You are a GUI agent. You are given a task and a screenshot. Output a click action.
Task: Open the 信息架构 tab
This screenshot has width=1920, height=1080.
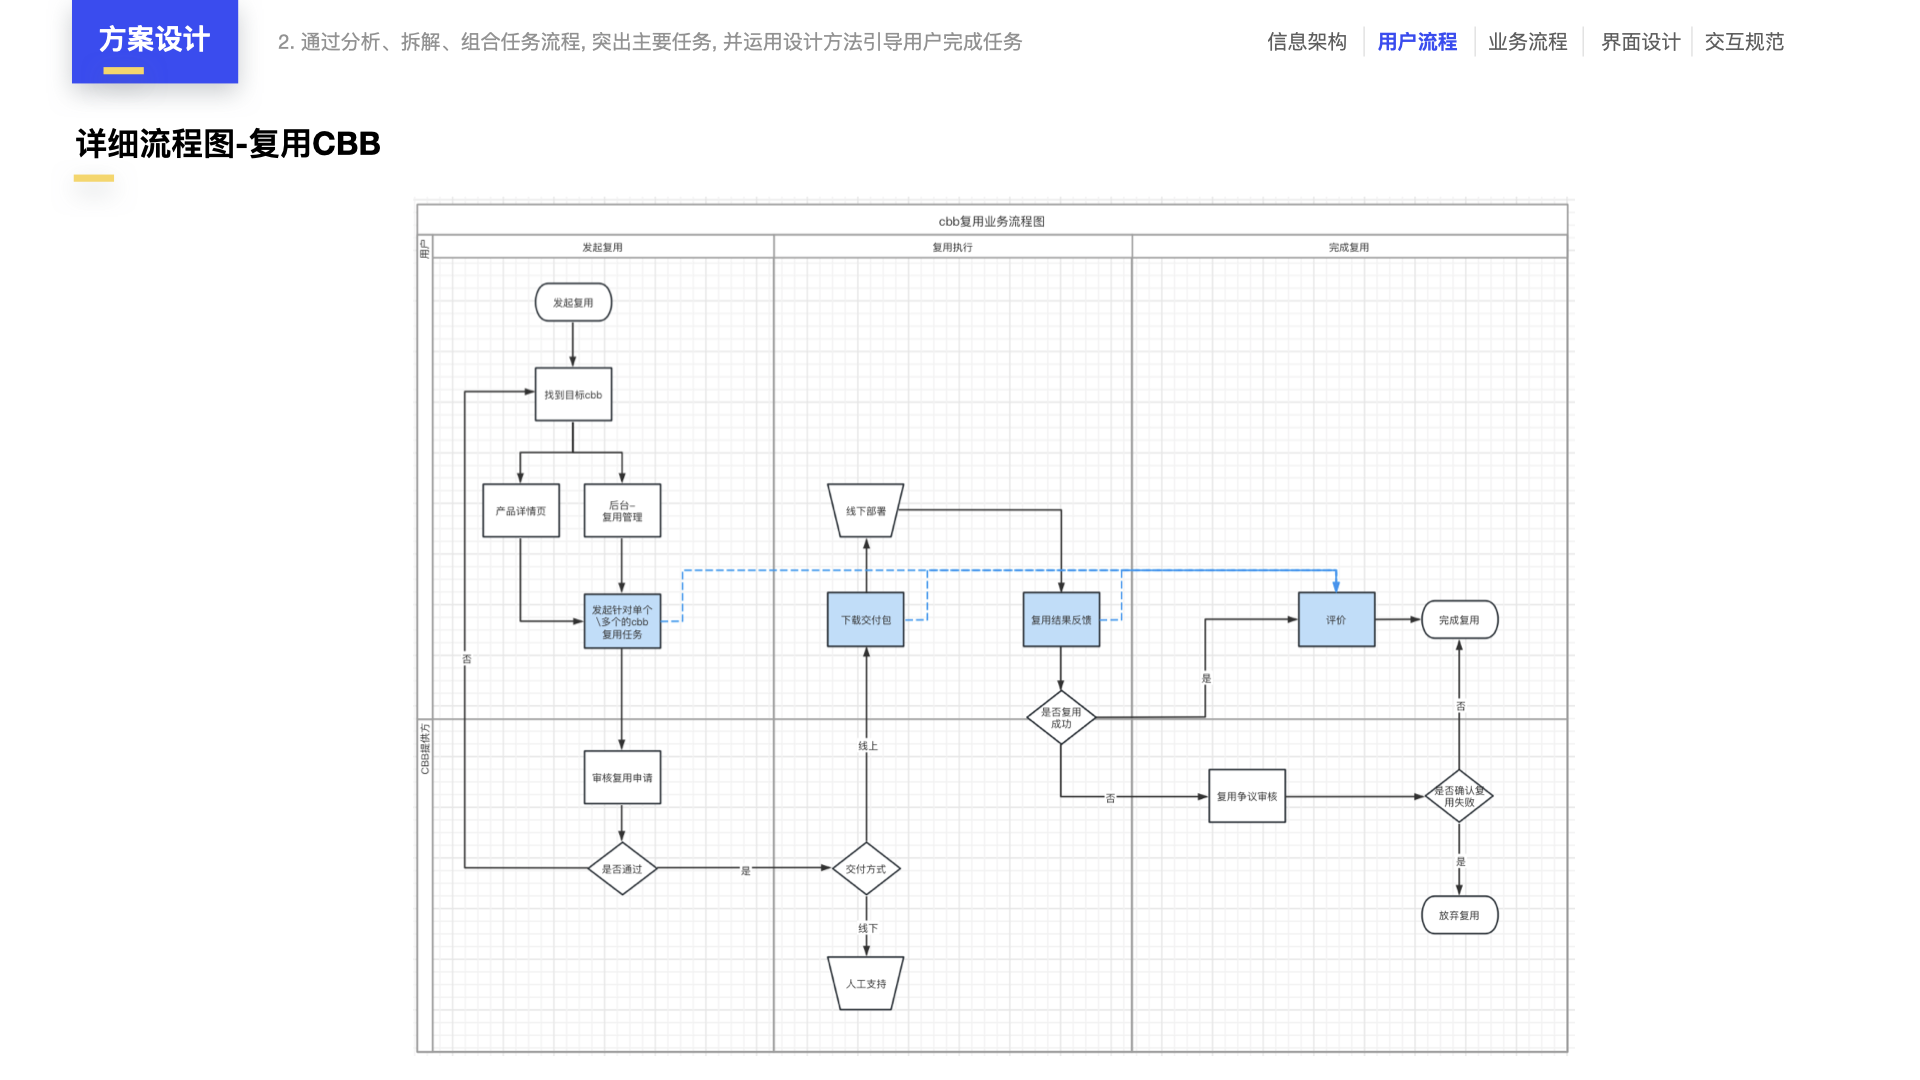pos(1306,42)
